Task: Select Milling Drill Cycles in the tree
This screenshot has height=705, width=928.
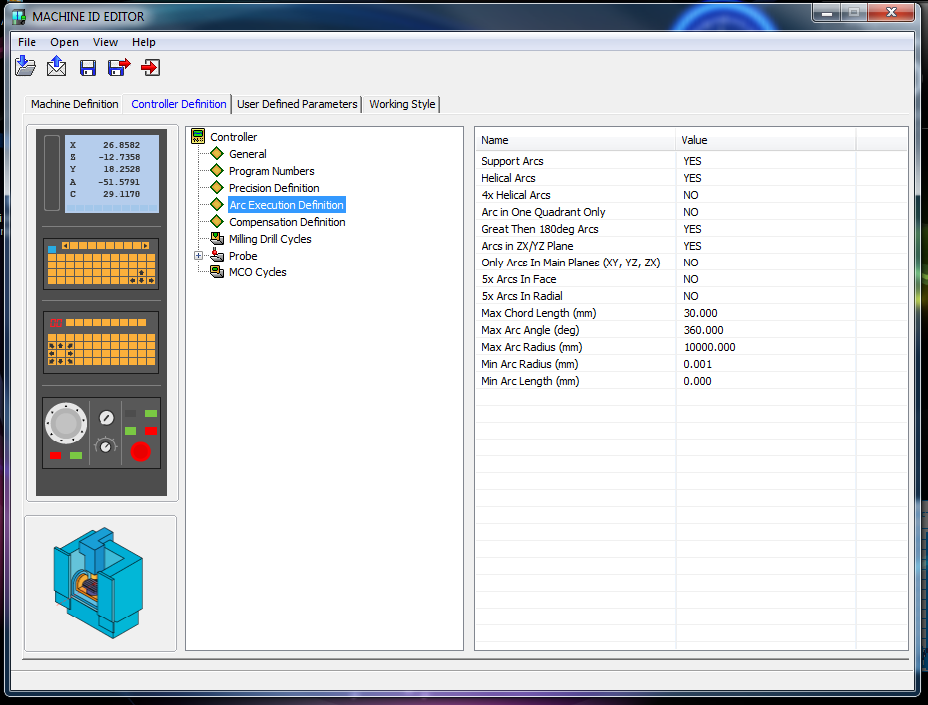Action: pos(270,239)
